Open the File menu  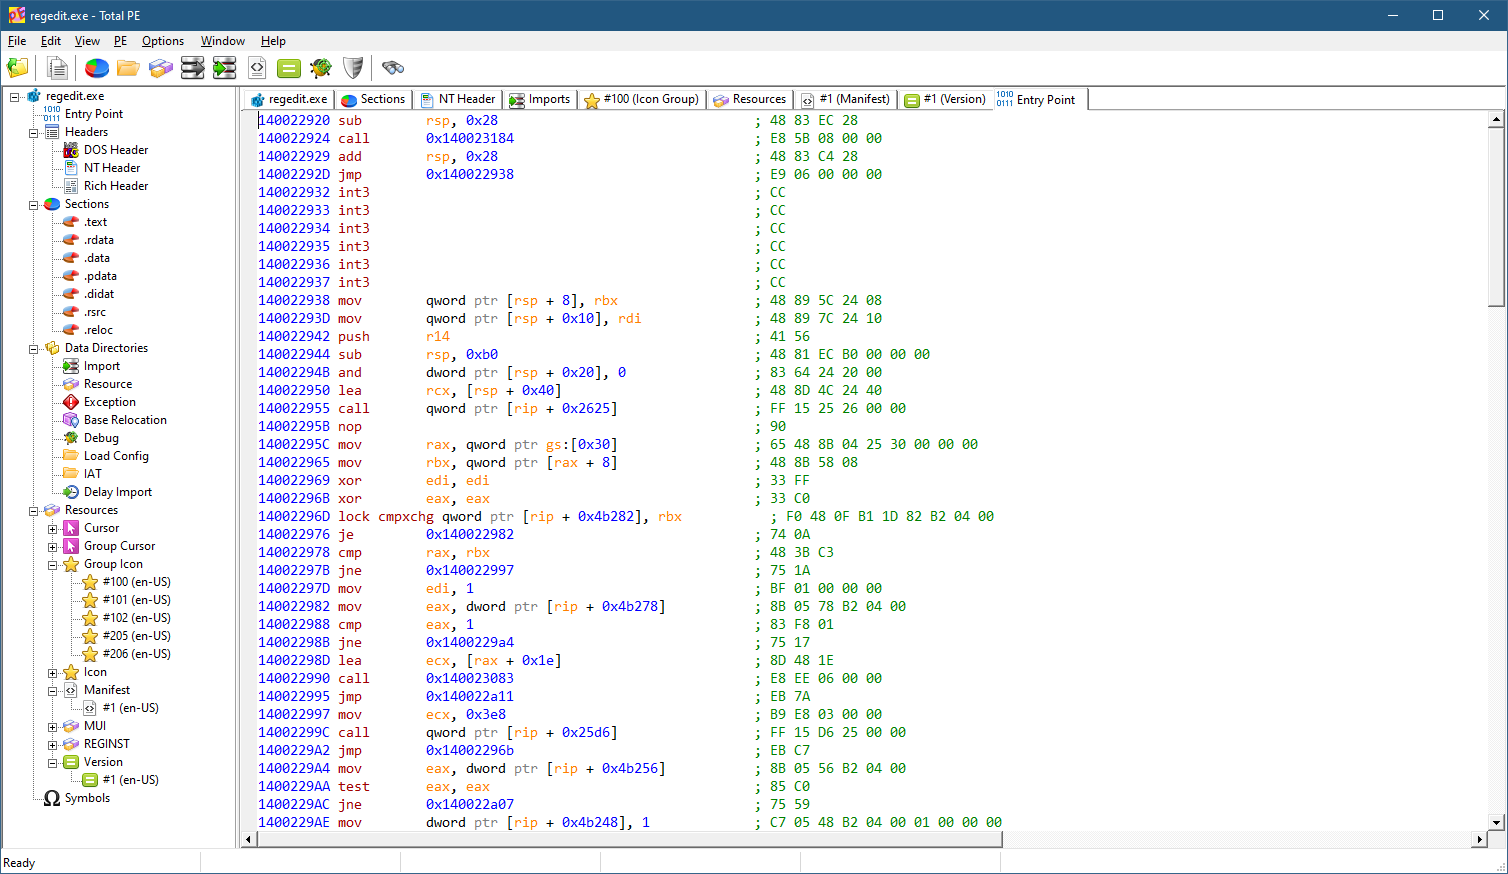pyautogui.click(x=17, y=41)
